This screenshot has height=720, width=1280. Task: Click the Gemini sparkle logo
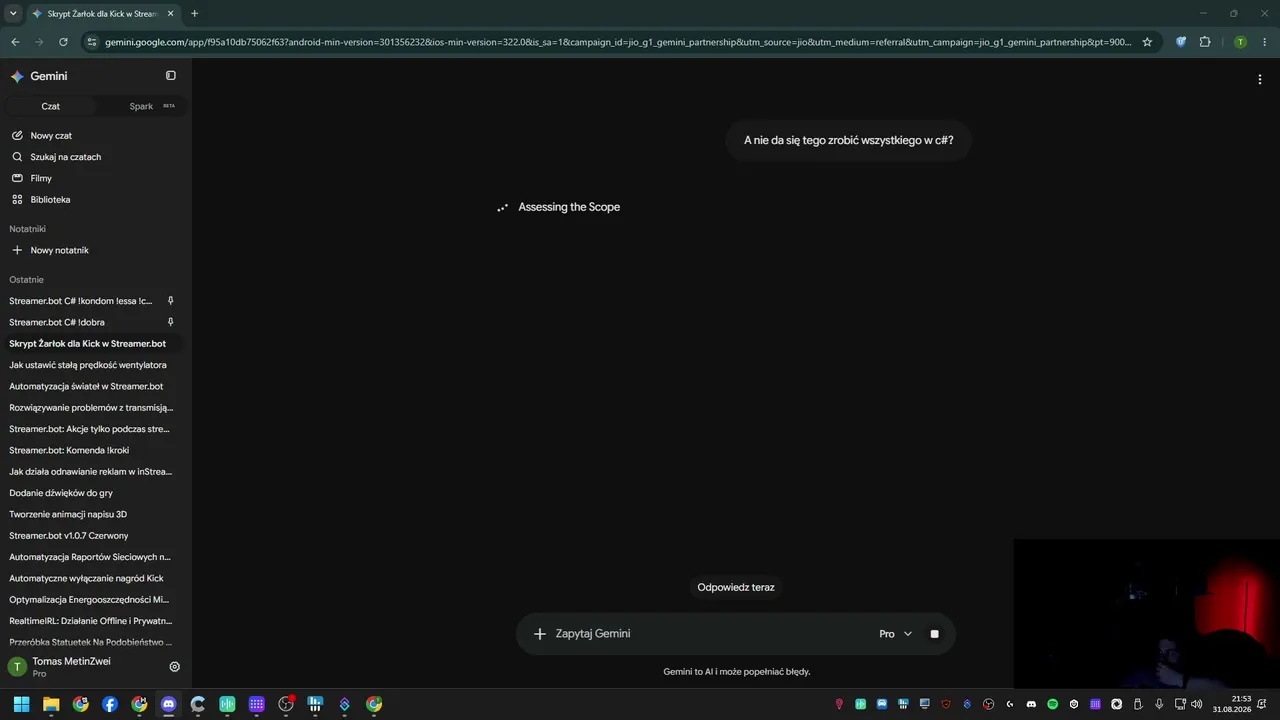point(17,76)
